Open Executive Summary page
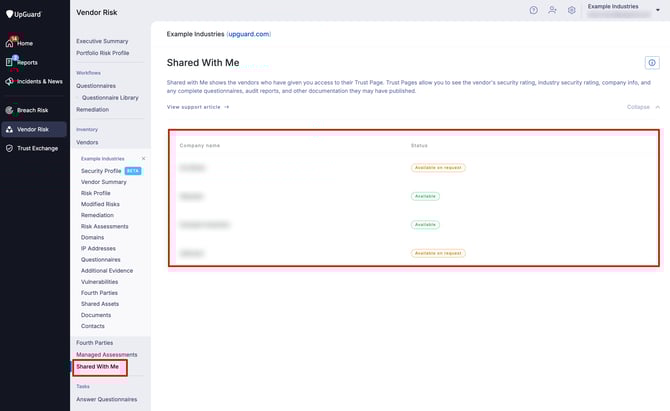The height and width of the screenshot is (411, 670). [108, 41]
